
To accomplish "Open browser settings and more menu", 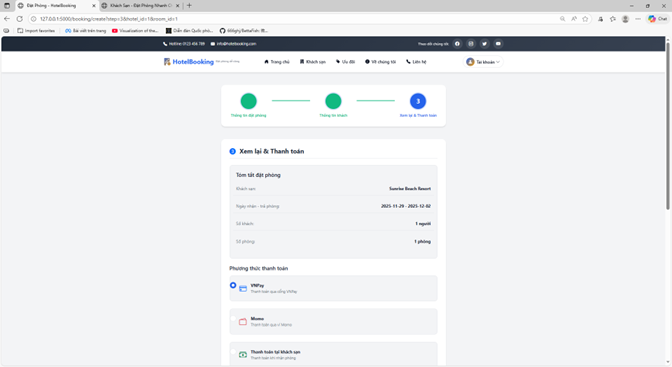I will coord(638,19).
